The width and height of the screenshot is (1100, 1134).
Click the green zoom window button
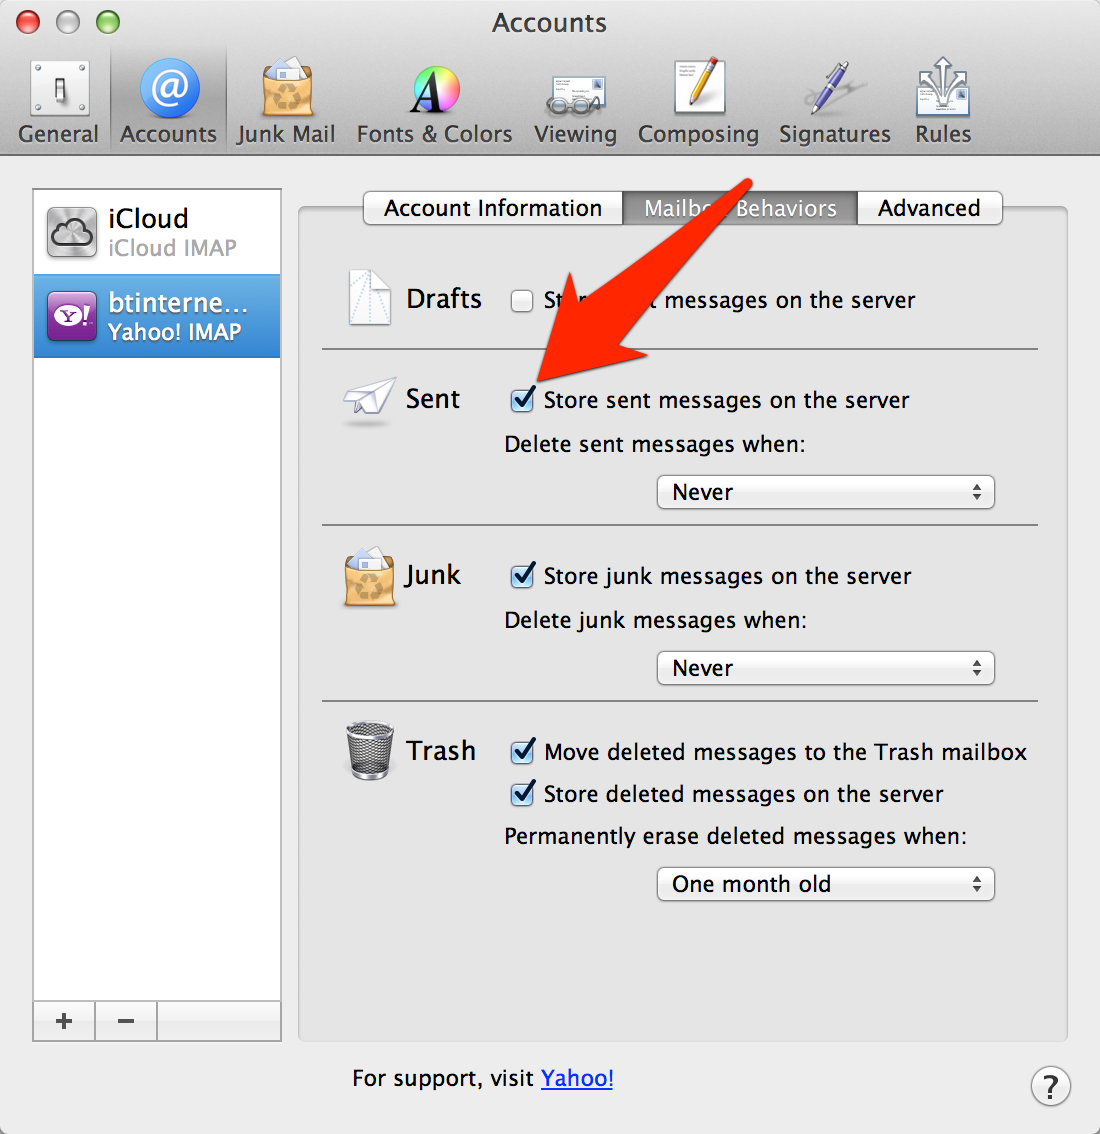(108, 22)
